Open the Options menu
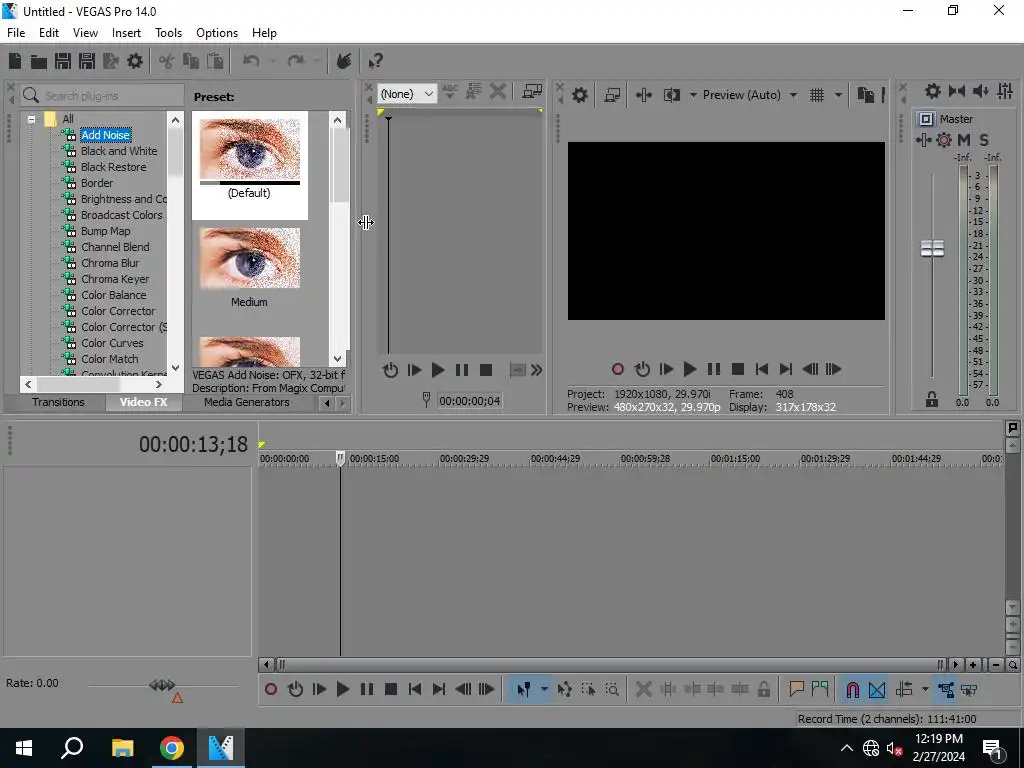This screenshot has height=768, width=1024. (x=217, y=33)
